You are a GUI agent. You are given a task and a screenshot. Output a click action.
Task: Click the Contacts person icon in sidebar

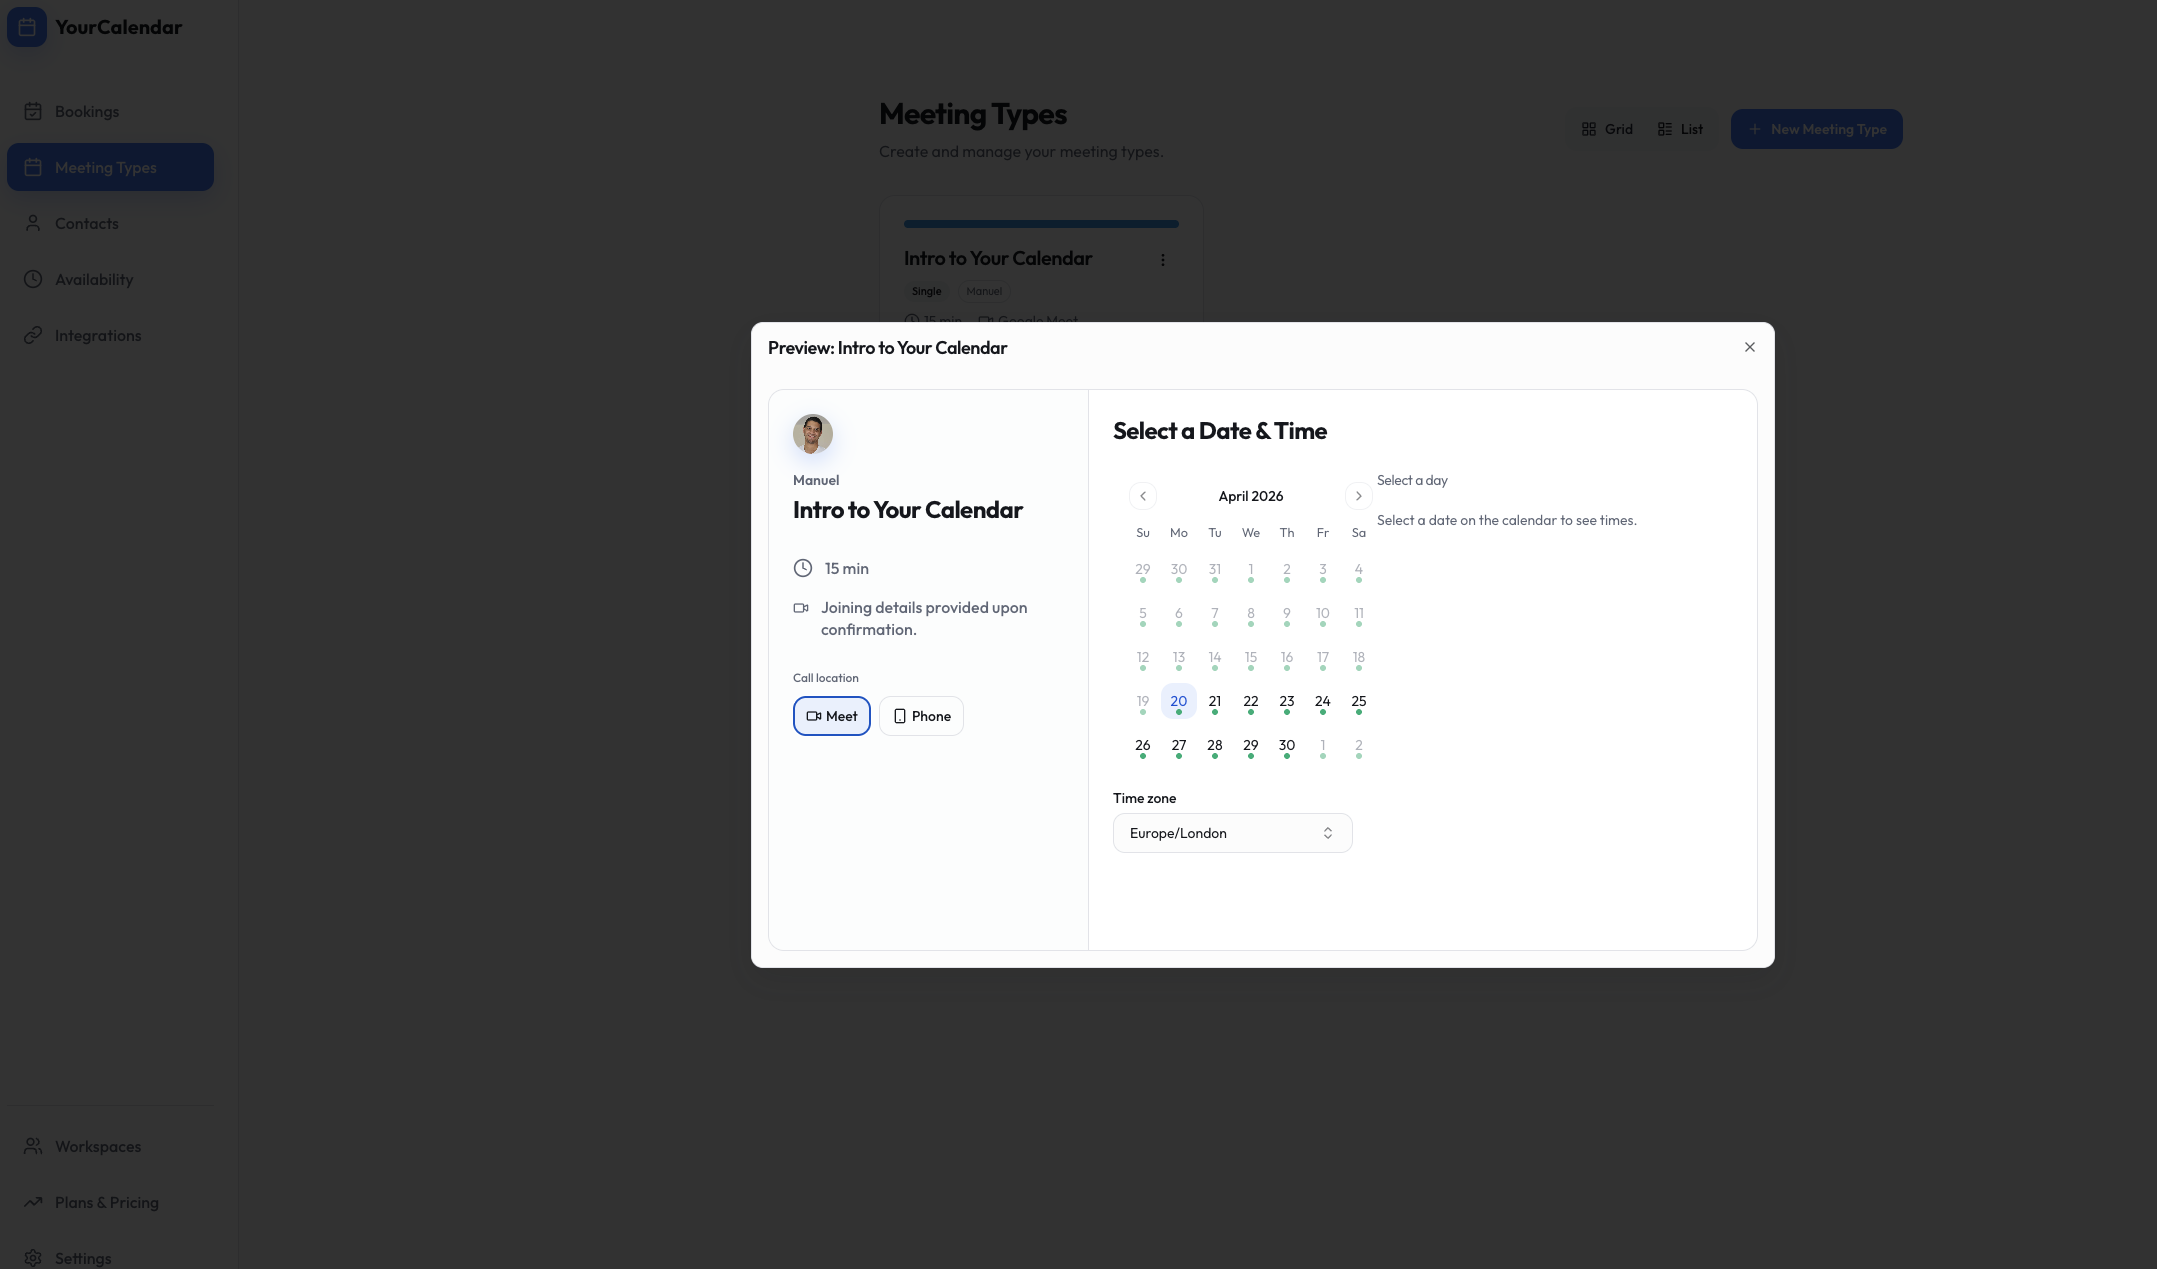[x=33, y=223]
